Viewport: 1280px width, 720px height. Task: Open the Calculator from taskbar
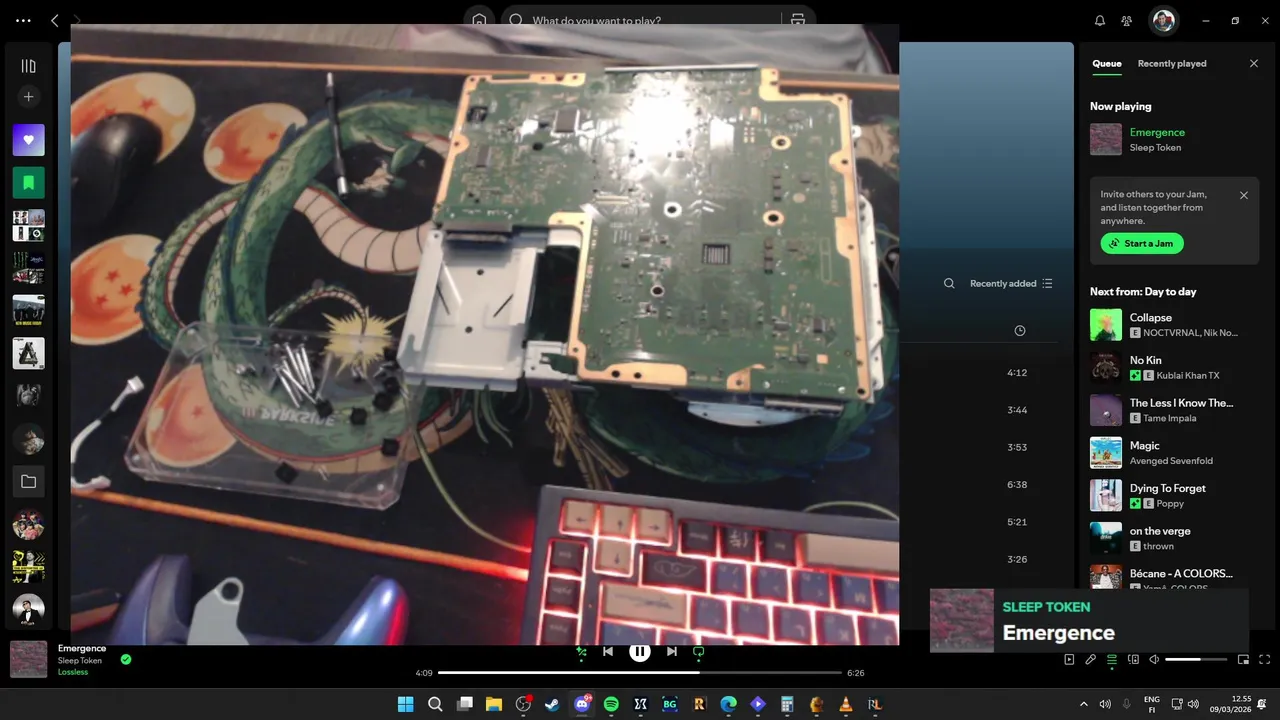coord(787,704)
